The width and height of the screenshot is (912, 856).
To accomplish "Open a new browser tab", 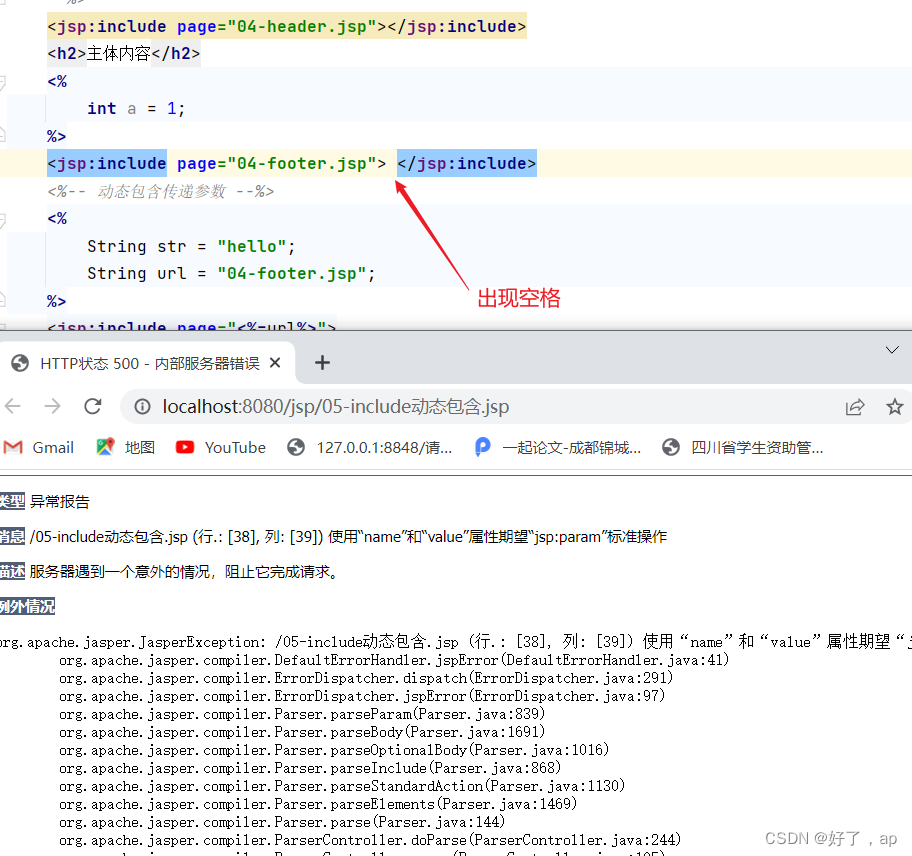I will (x=321, y=363).
